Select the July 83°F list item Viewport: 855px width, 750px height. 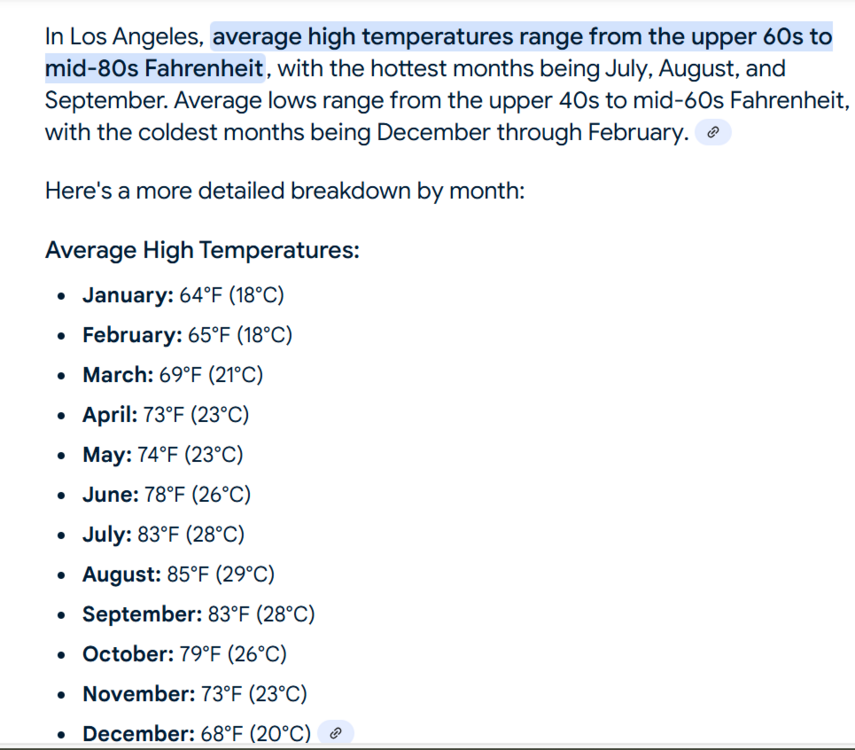pyautogui.click(x=163, y=535)
